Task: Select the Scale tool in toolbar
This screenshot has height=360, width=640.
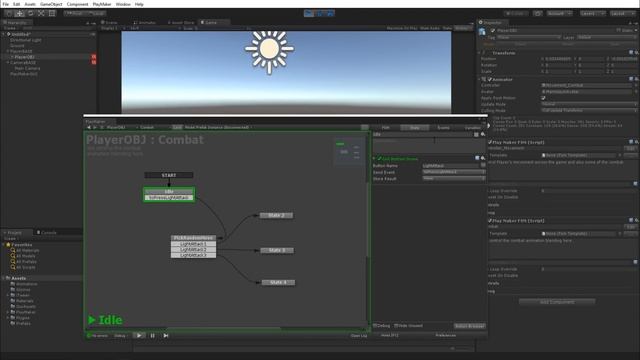Action: pyautogui.click(x=41, y=13)
